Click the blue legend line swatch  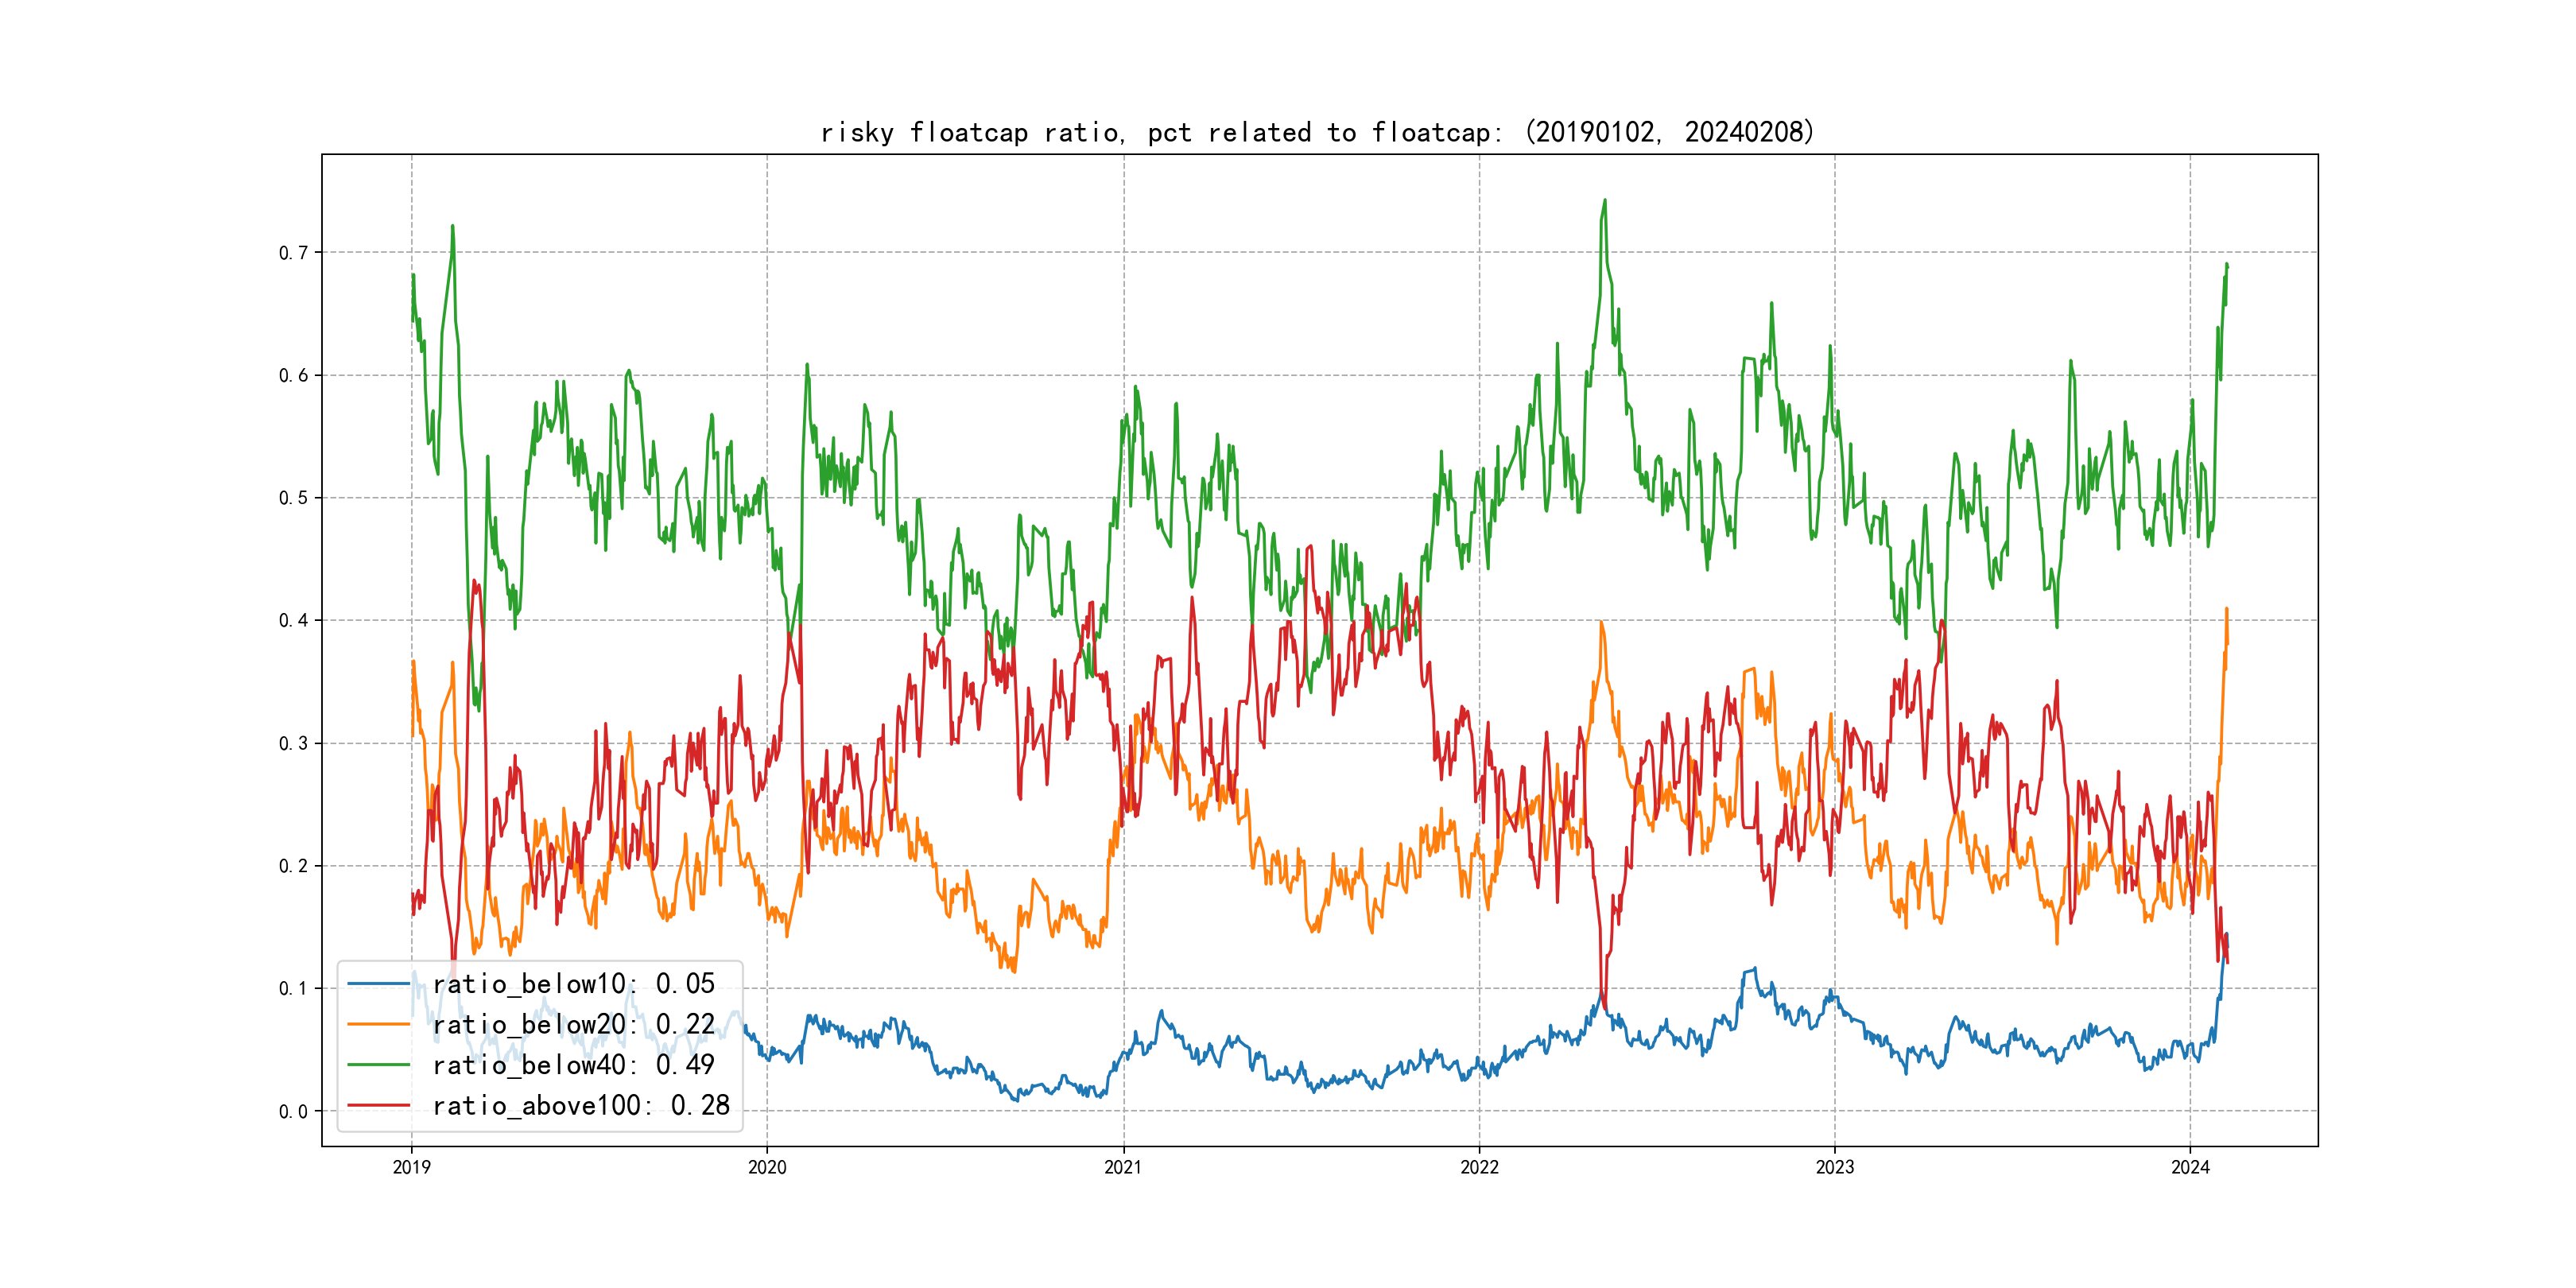click(x=378, y=984)
